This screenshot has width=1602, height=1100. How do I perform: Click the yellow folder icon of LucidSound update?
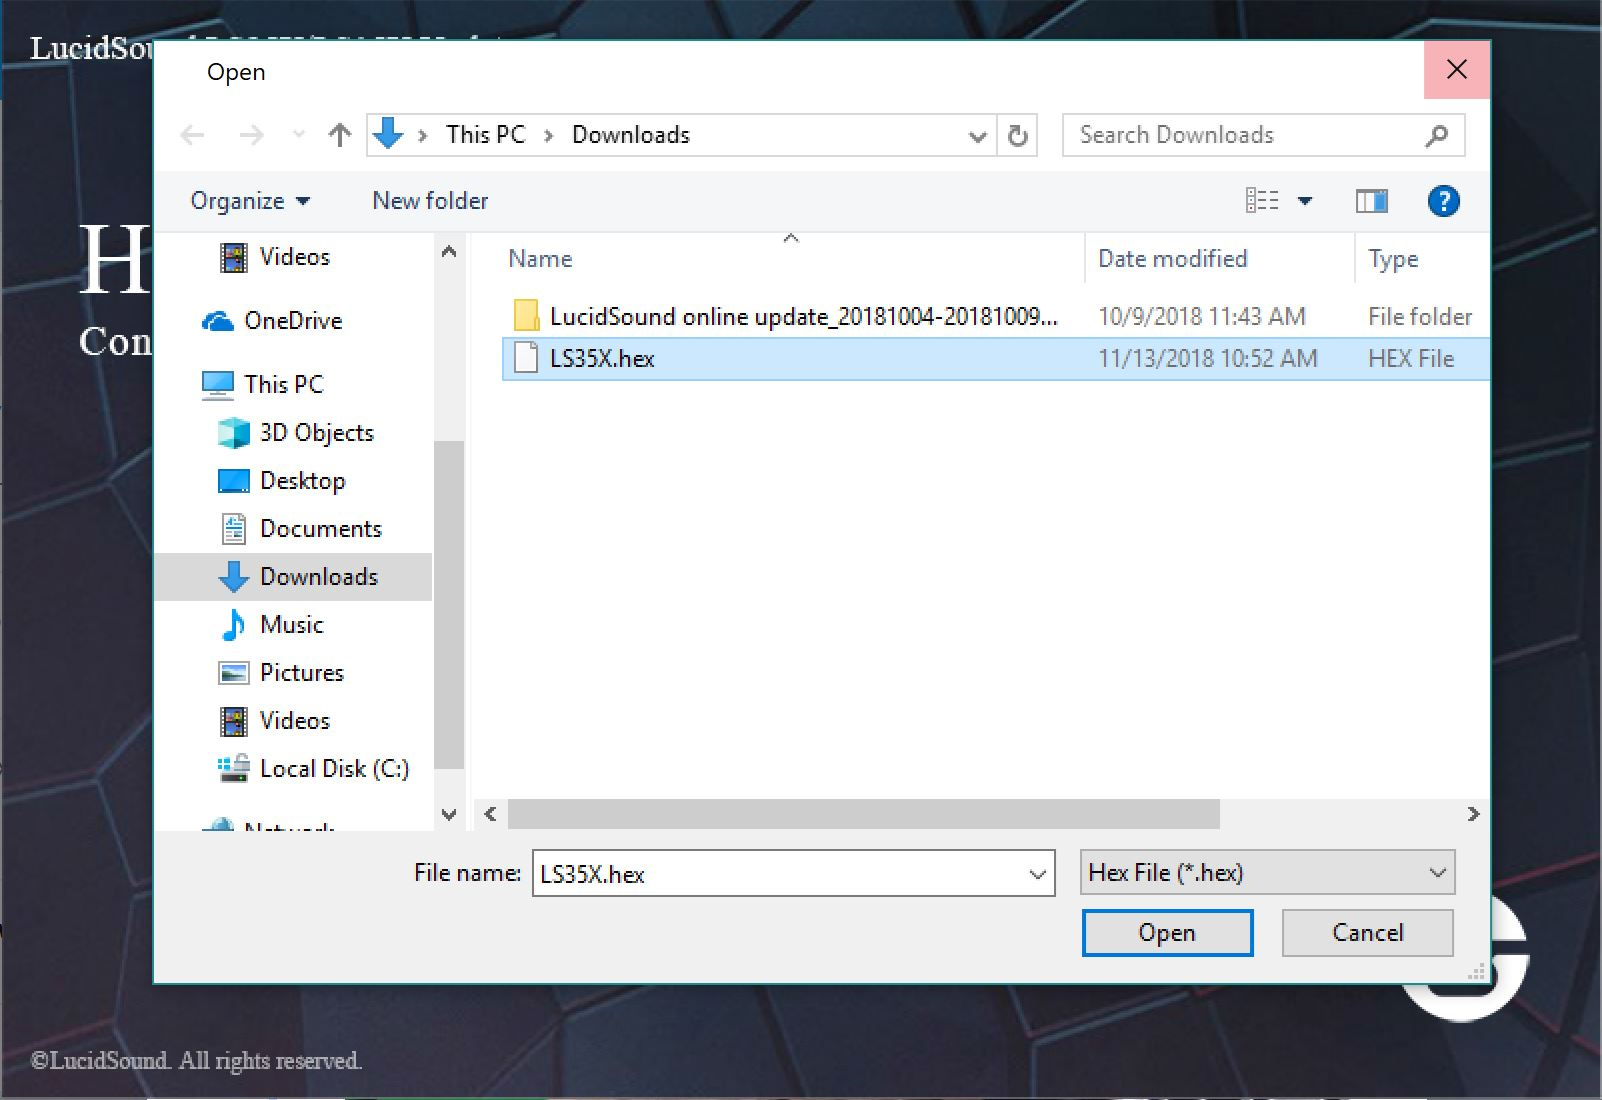click(526, 316)
